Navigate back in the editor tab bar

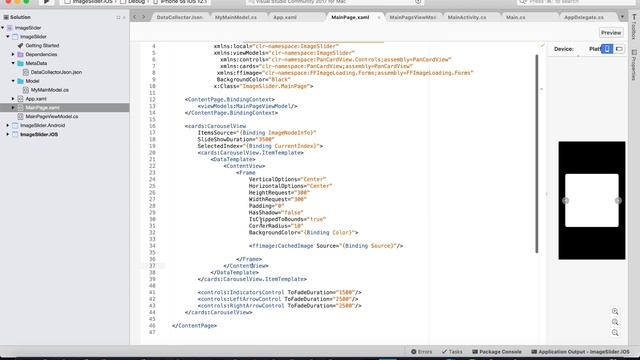[x=135, y=17]
